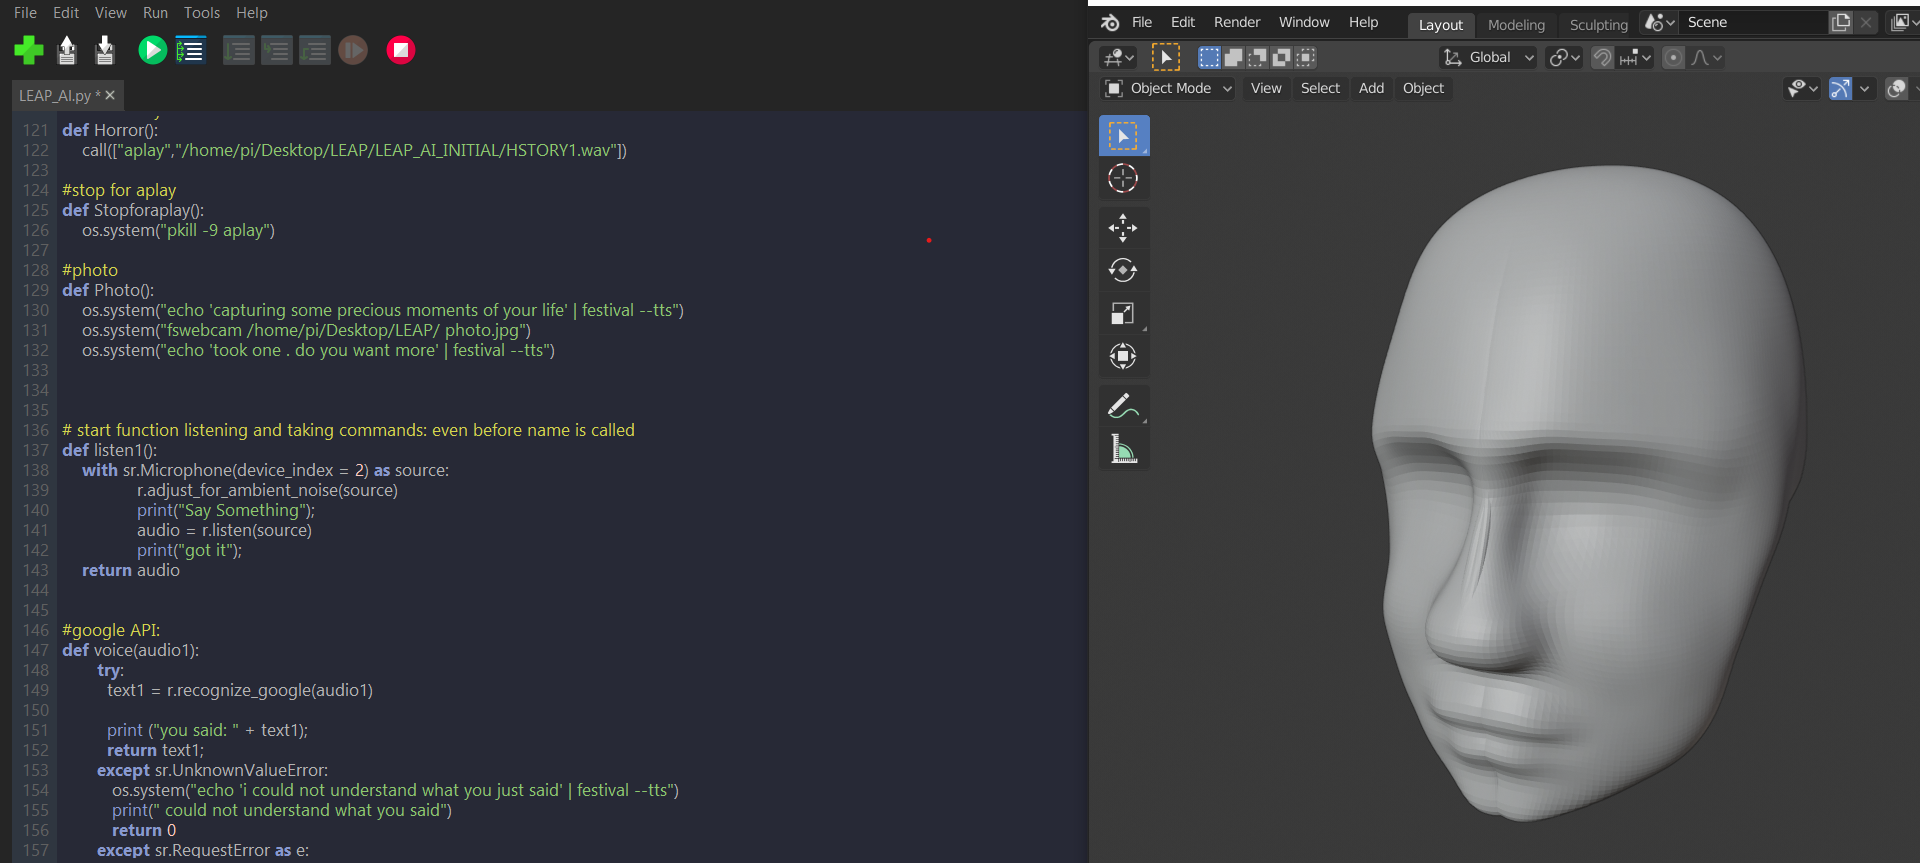Click the Blender logo menu icon
The width and height of the screenshot is (1920, 863).
(1110, 22)
